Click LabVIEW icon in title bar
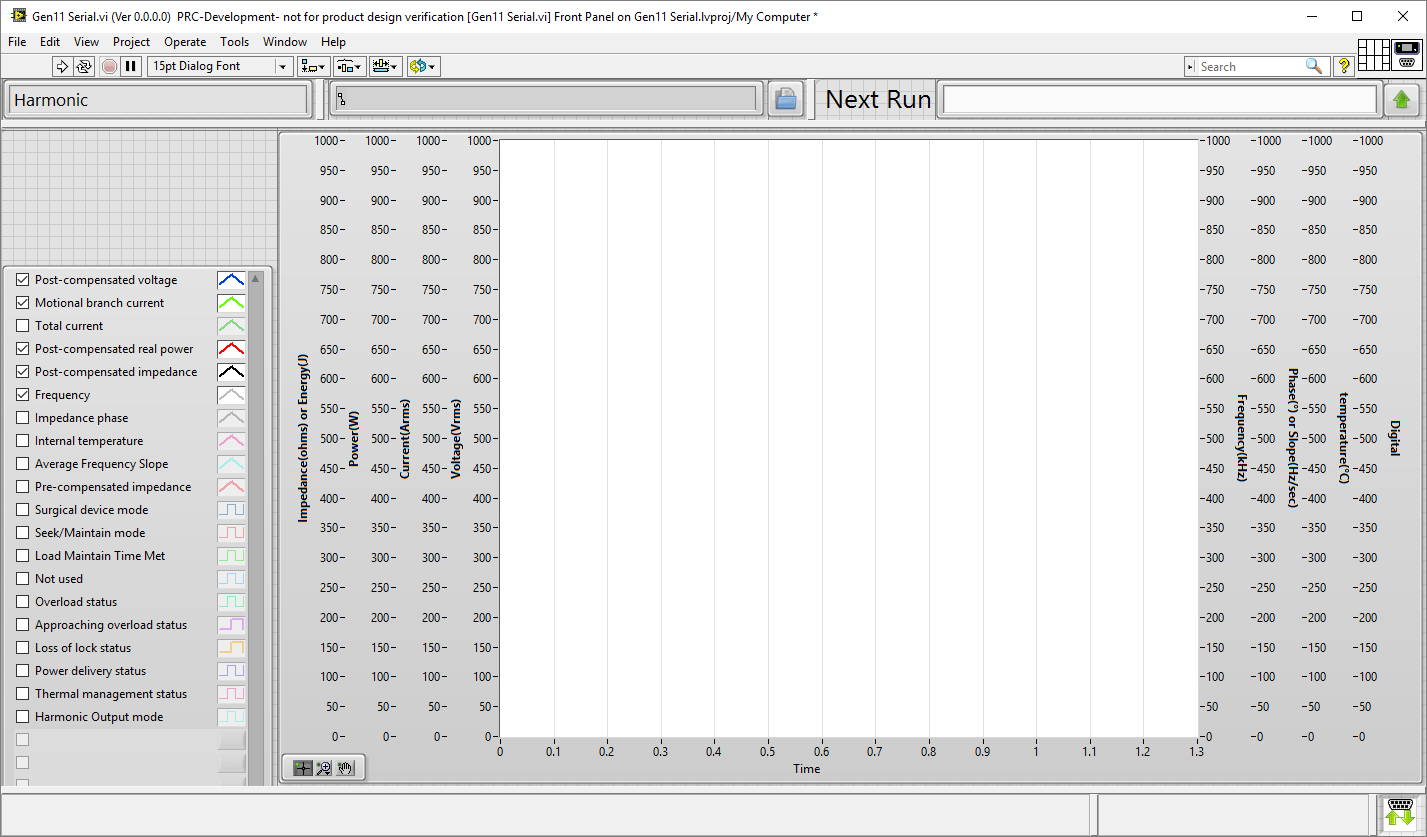This screenshot has width=1427, height=837. pyautogui.click(x=19, y=16)
